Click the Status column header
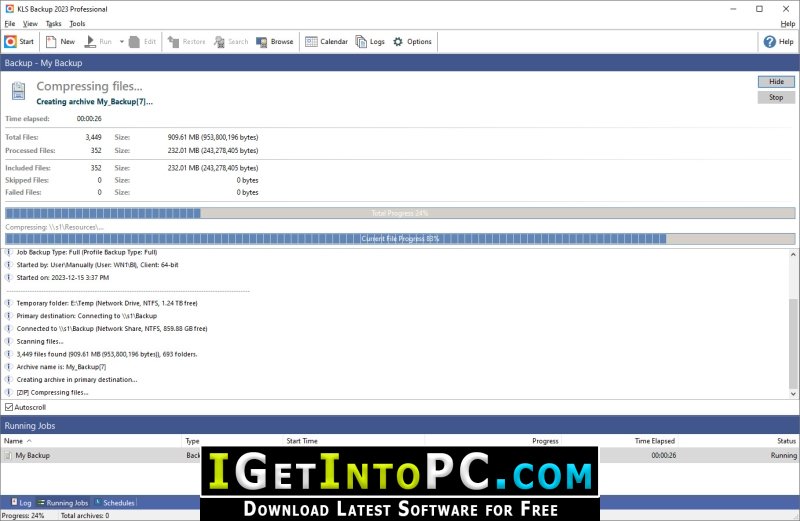 (x=738, y=441)
